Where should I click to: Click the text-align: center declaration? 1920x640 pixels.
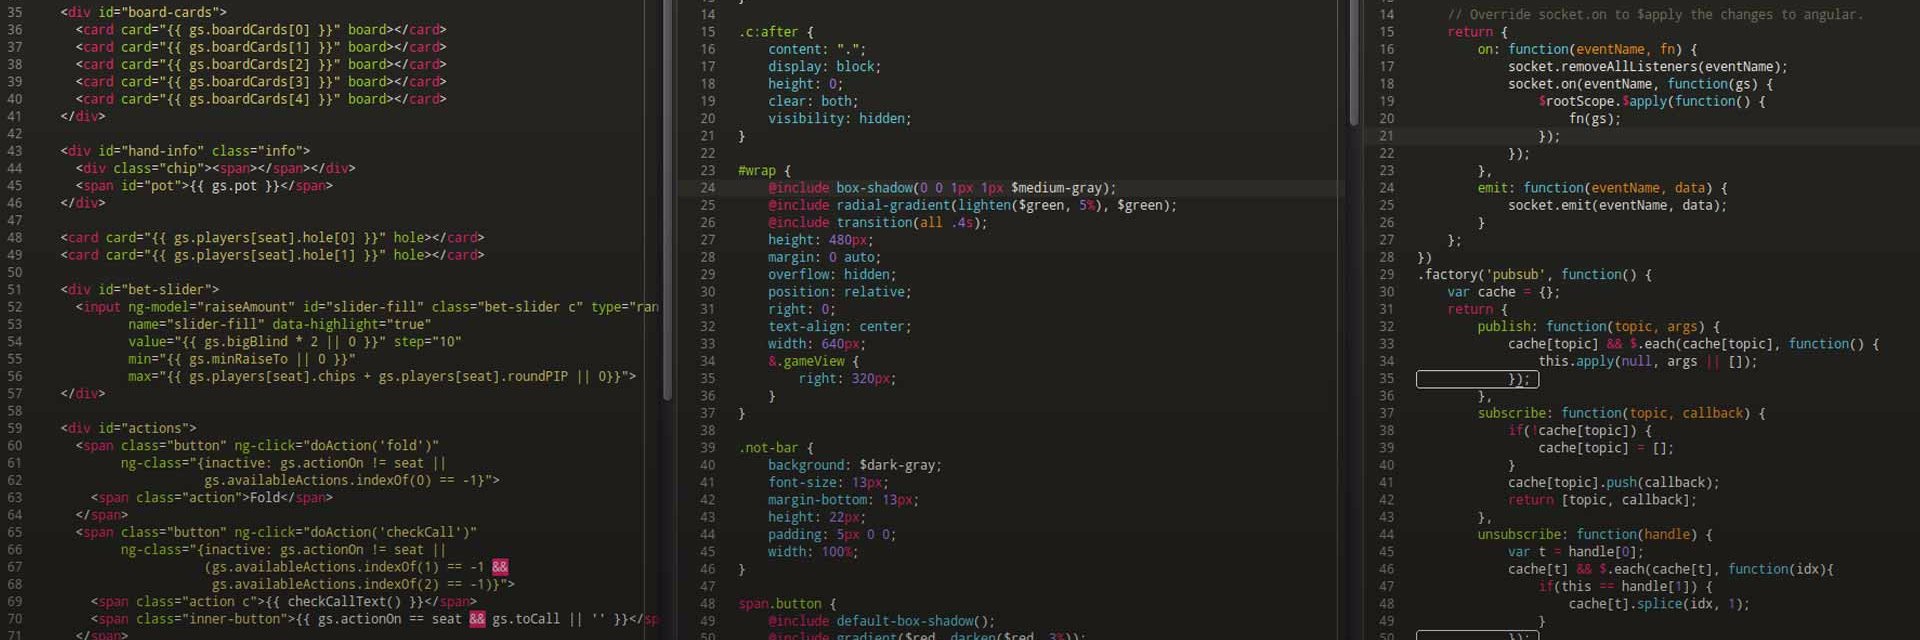click(840, 327)
